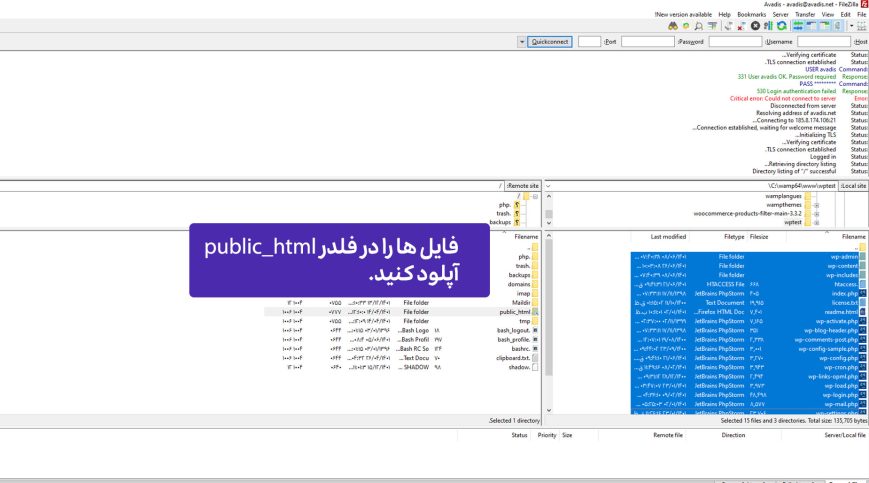Expand the woocommerce-products-filter-main folder node

(816, 213)
